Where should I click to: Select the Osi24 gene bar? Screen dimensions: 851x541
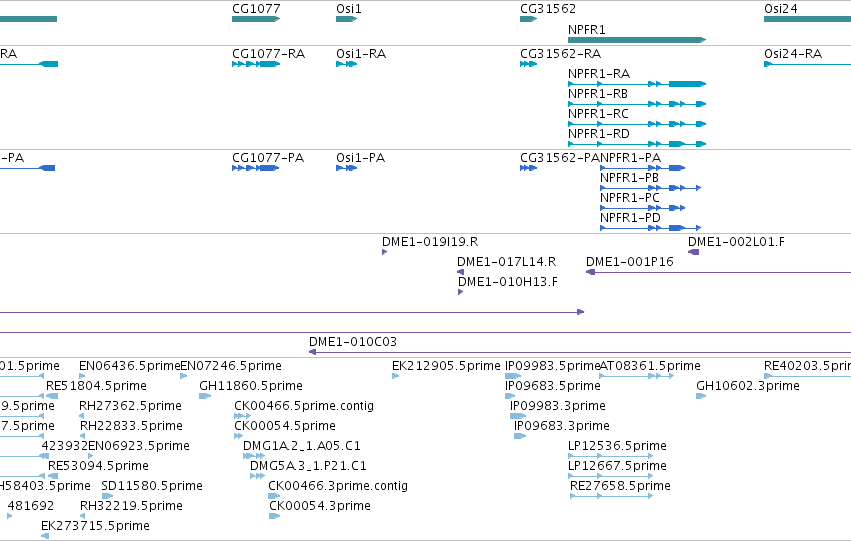pyautogui.click(x=807, y=19)
